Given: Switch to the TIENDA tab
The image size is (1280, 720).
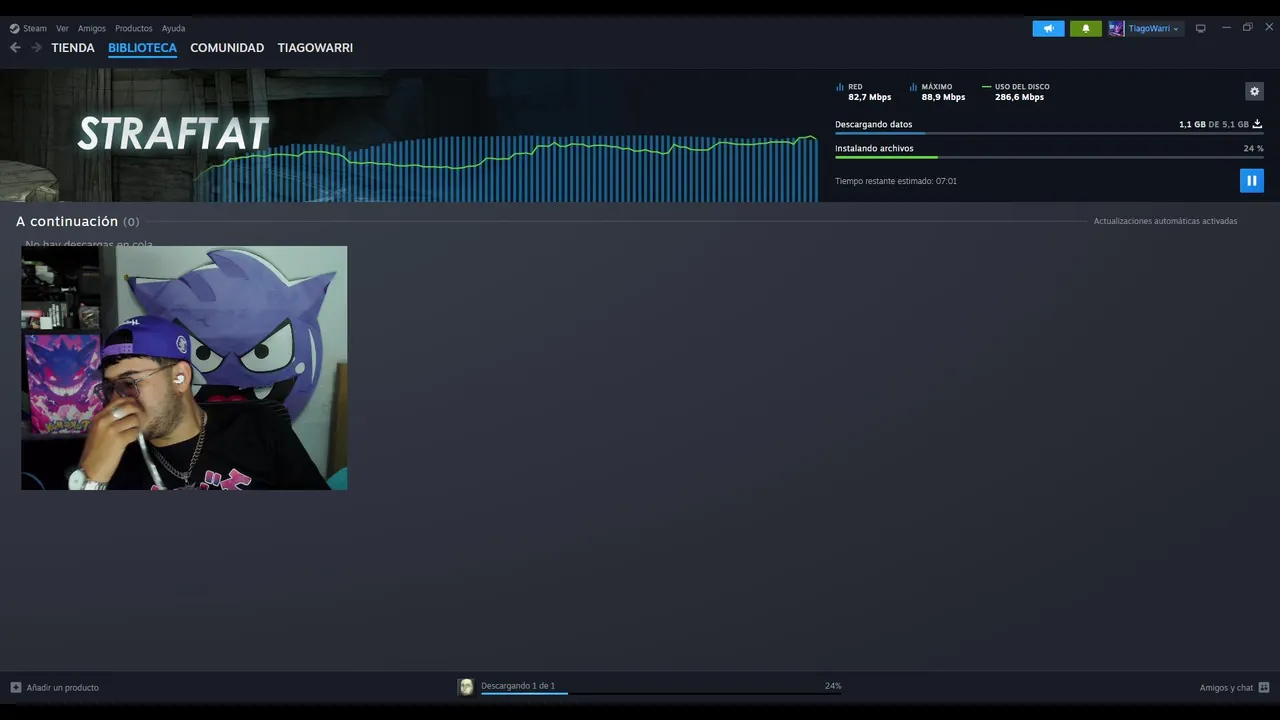Looking at the screenshot, I should click(73, 48).
